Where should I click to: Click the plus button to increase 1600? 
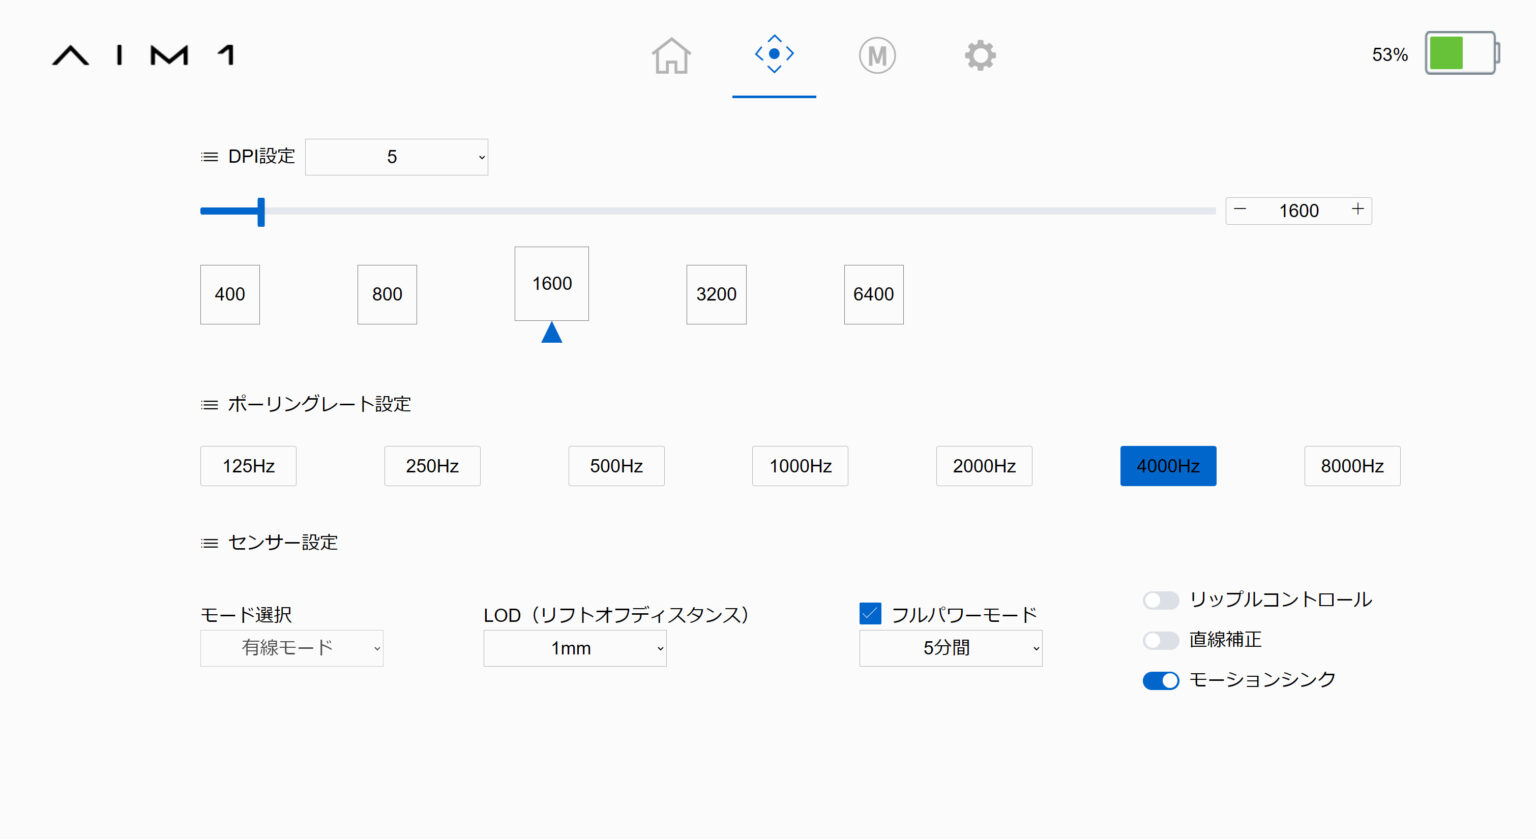pyautogui.click(x=1357, y=210)
